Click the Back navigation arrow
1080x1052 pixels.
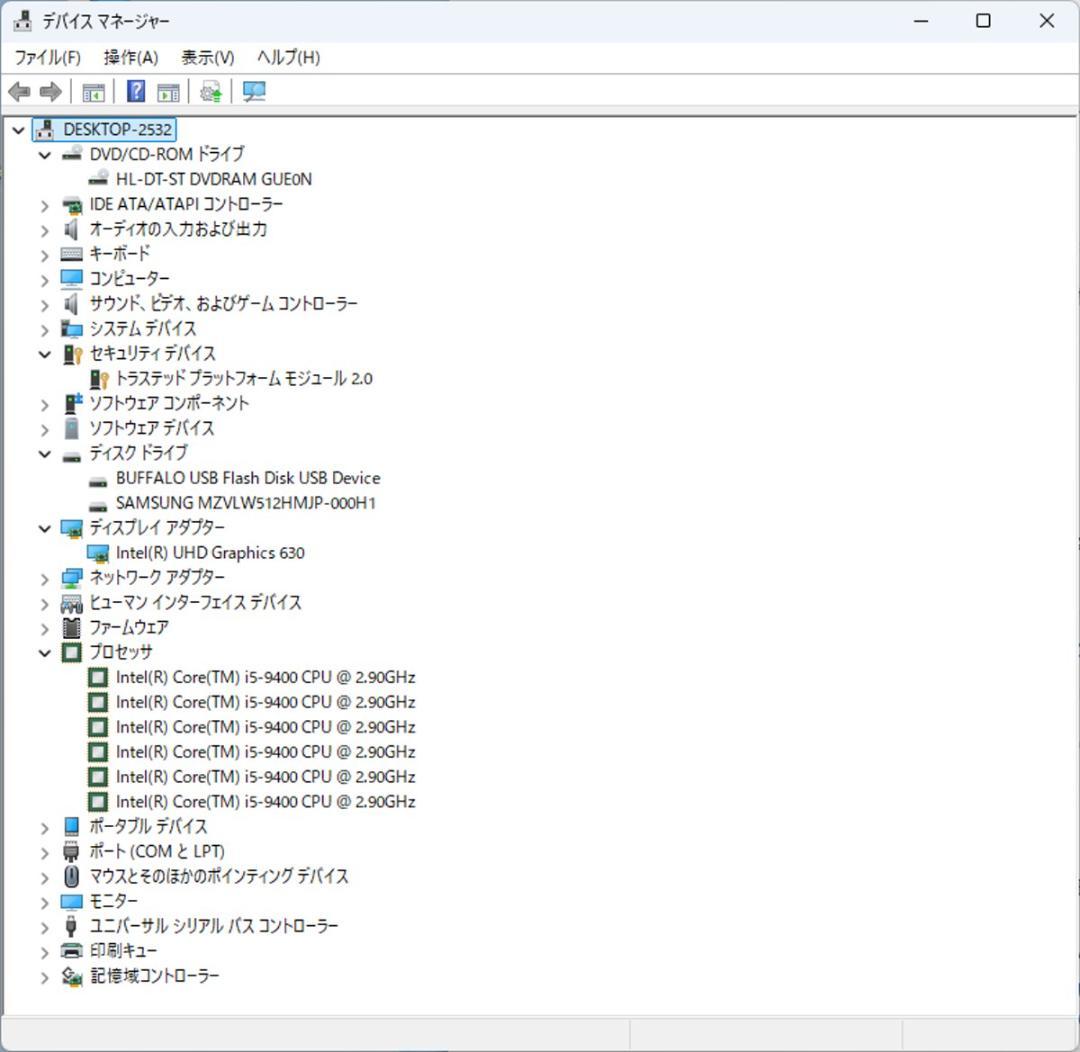tap(18, 91)
